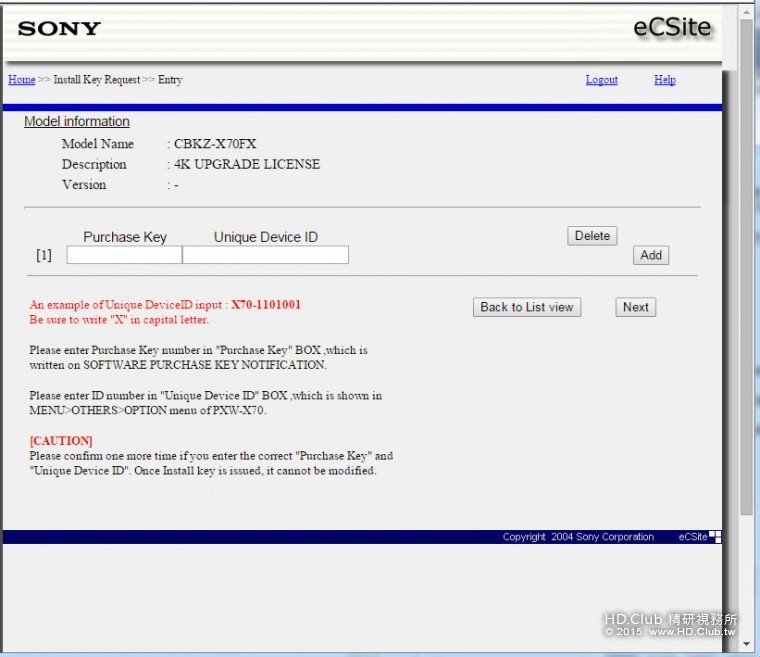Click the '4K UPGRADE LICENSE' description
The height and width of the screenshot is (657, 760).
247,164
